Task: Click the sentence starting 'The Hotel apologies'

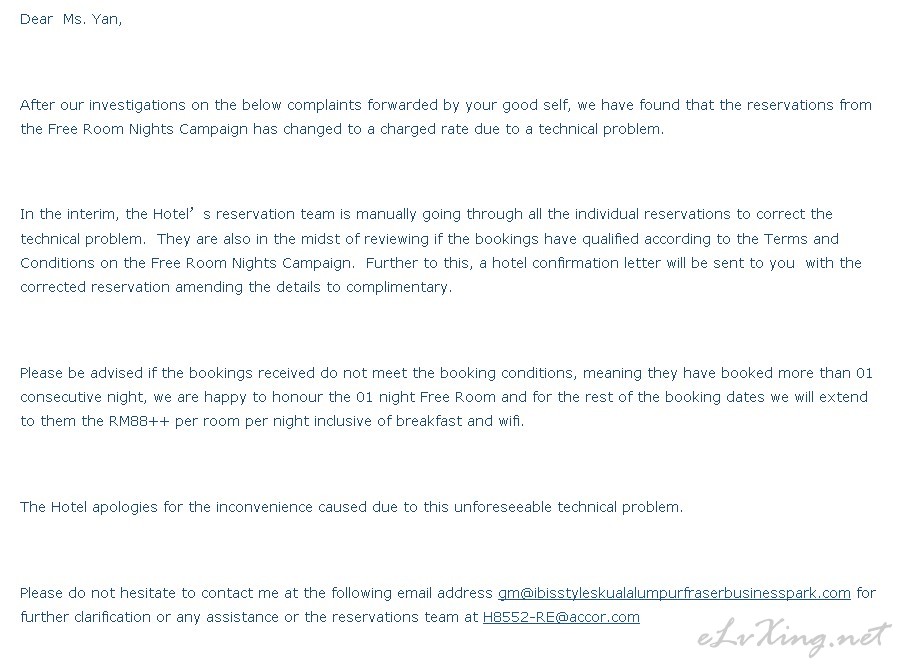Action: (351, 507)
